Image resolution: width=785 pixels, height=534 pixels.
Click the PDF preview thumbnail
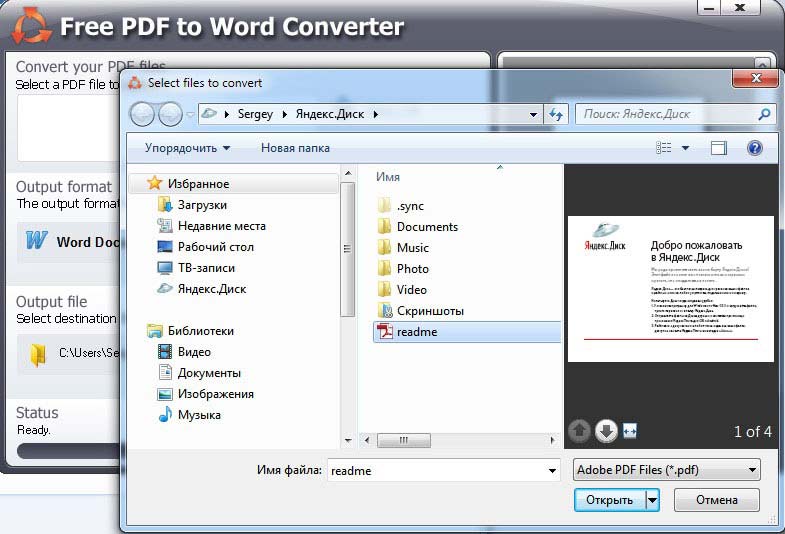pos(671,289)
